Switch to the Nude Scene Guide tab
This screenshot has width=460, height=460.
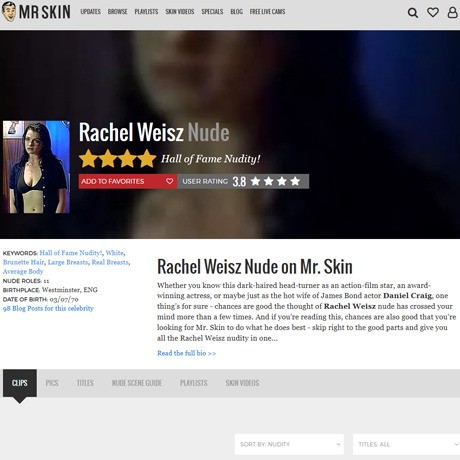(137, 383)
